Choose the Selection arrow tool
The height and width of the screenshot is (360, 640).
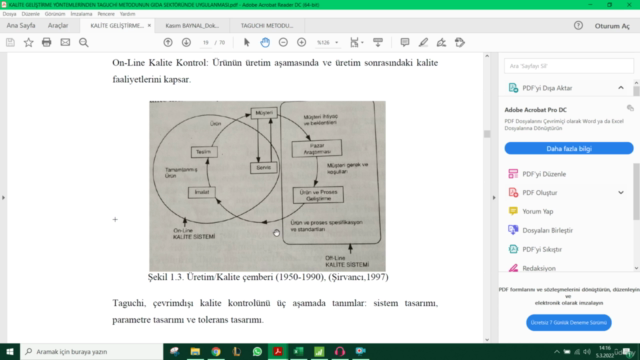click(x=247, y=42)
